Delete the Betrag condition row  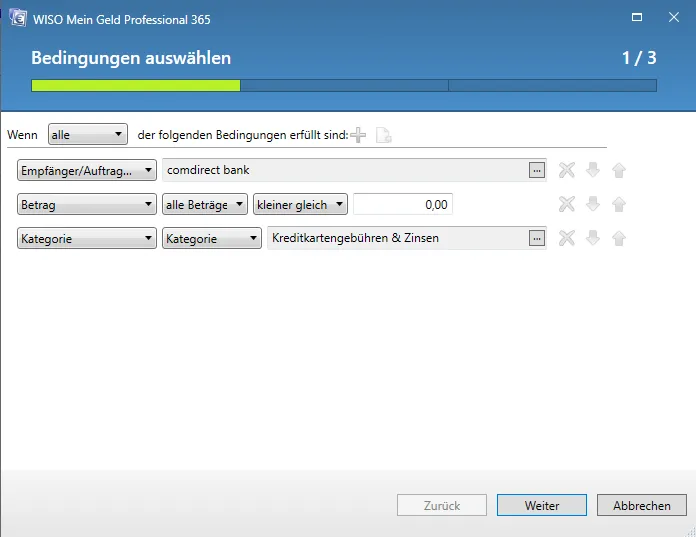(x=567, y=204)
